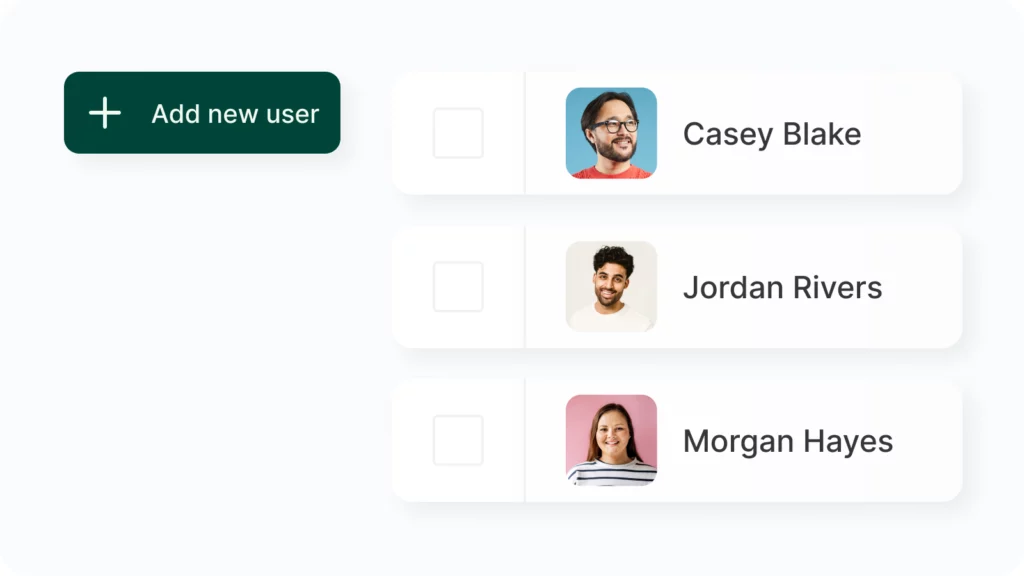Tick the checkbox for Casey Blake

458,133
